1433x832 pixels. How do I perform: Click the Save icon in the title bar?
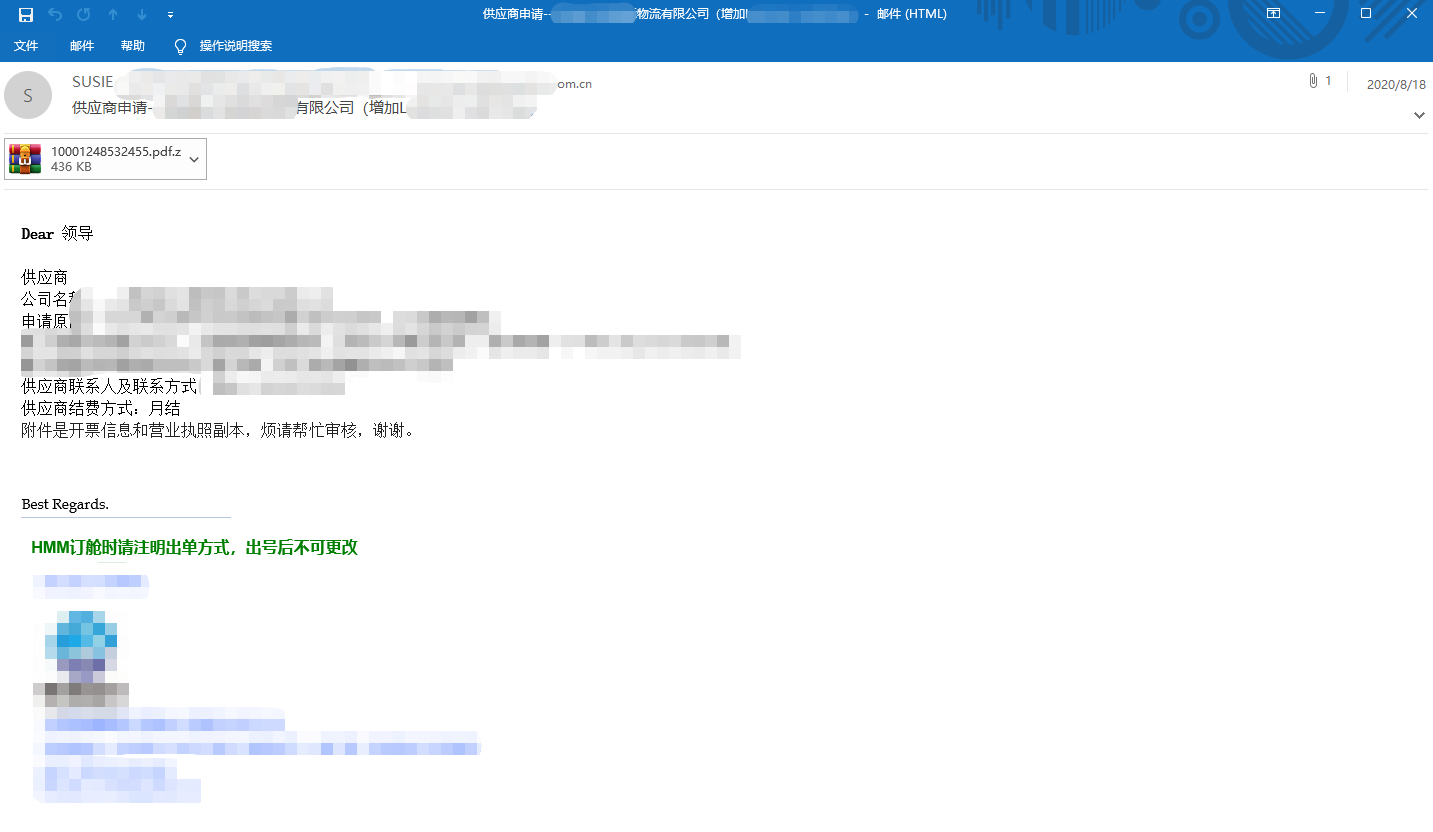coord(26,14)
